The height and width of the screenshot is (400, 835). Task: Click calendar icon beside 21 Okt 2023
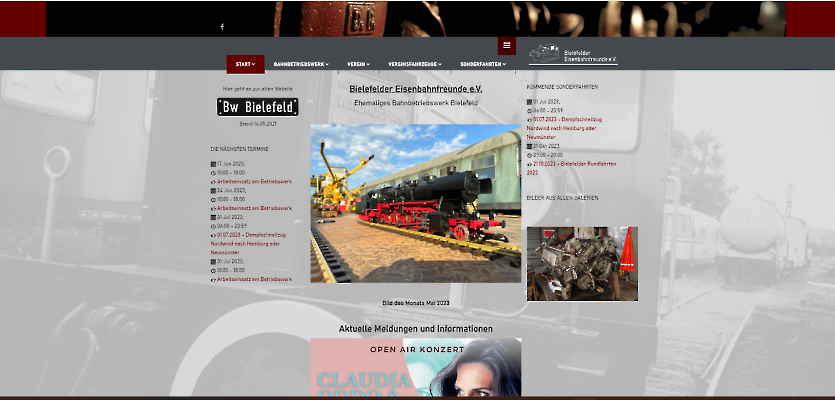[x=529, y=146]
